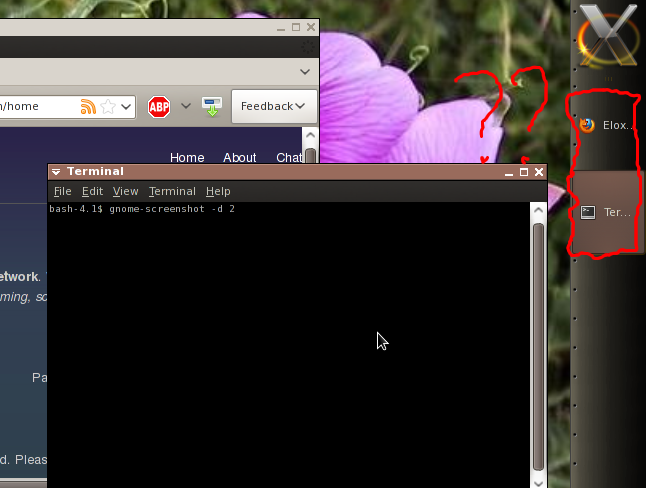Click the Terminal vertical scrollbar thumb
Viewport: 646px width, 488px height.
tap(538, 346)
